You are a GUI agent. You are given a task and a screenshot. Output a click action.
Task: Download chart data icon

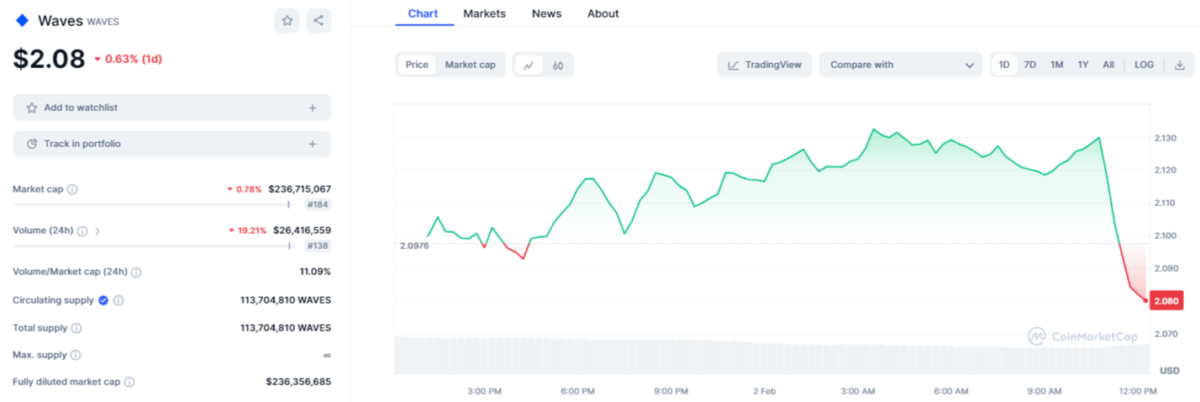pos(1179,65)
